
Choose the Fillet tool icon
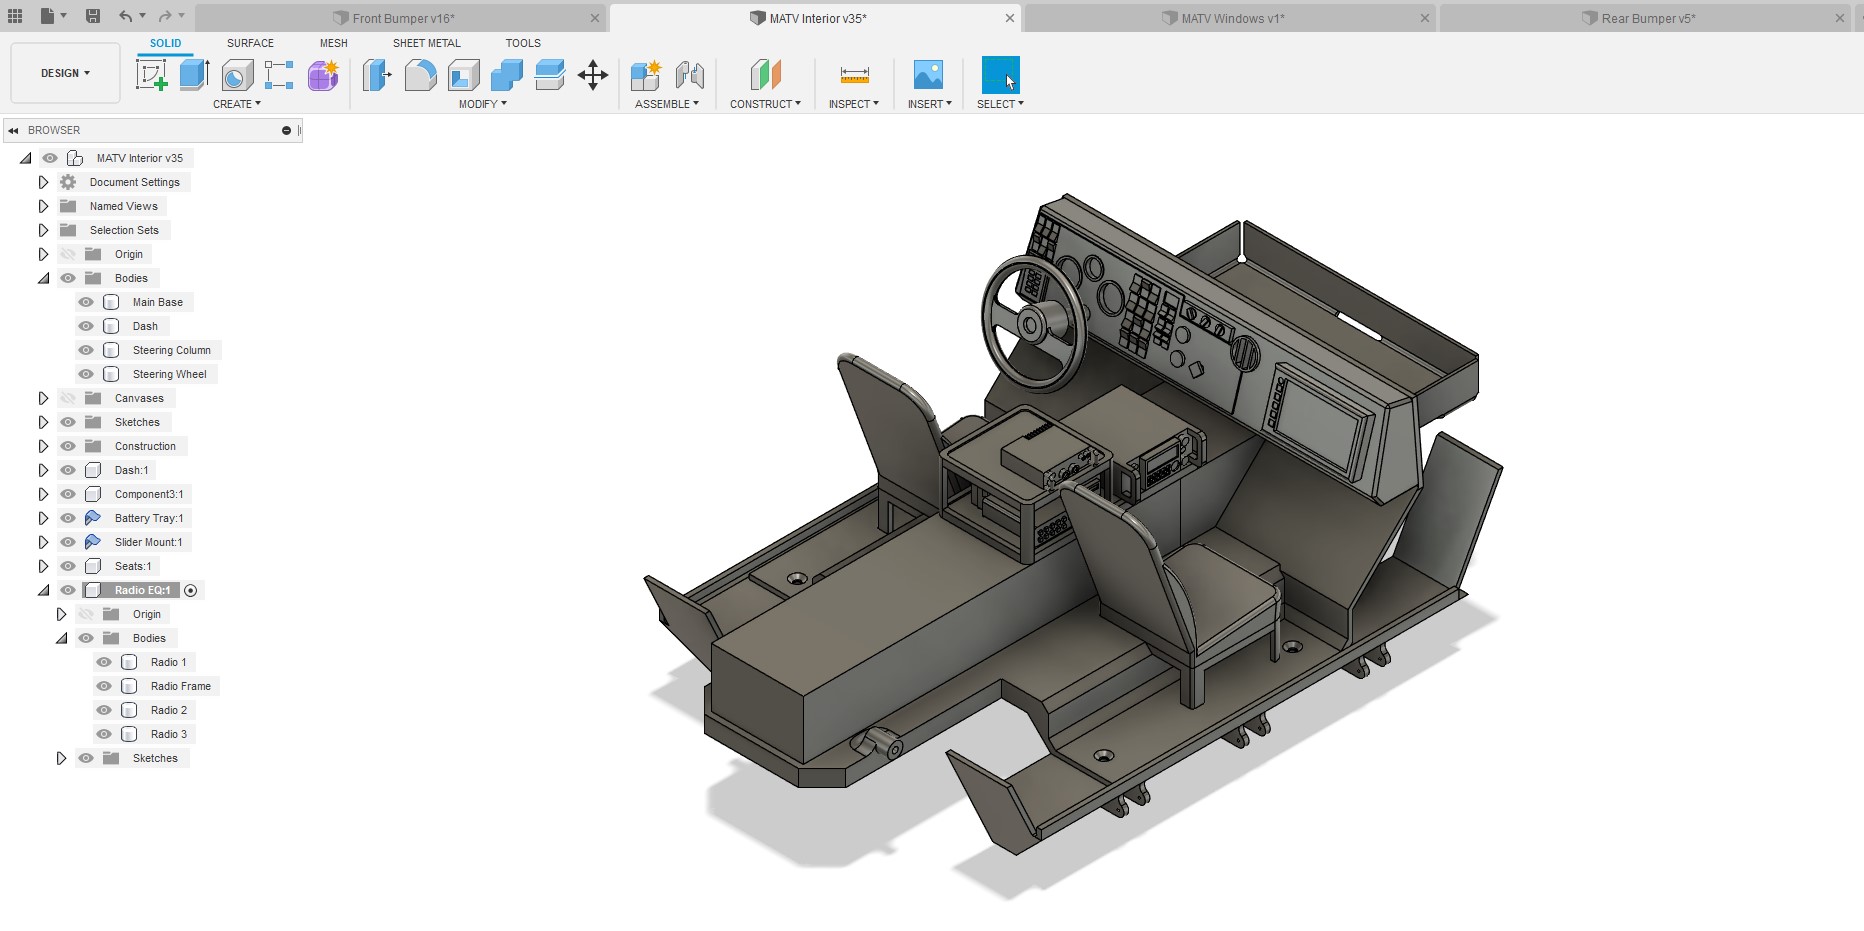(x=420, y=75)
